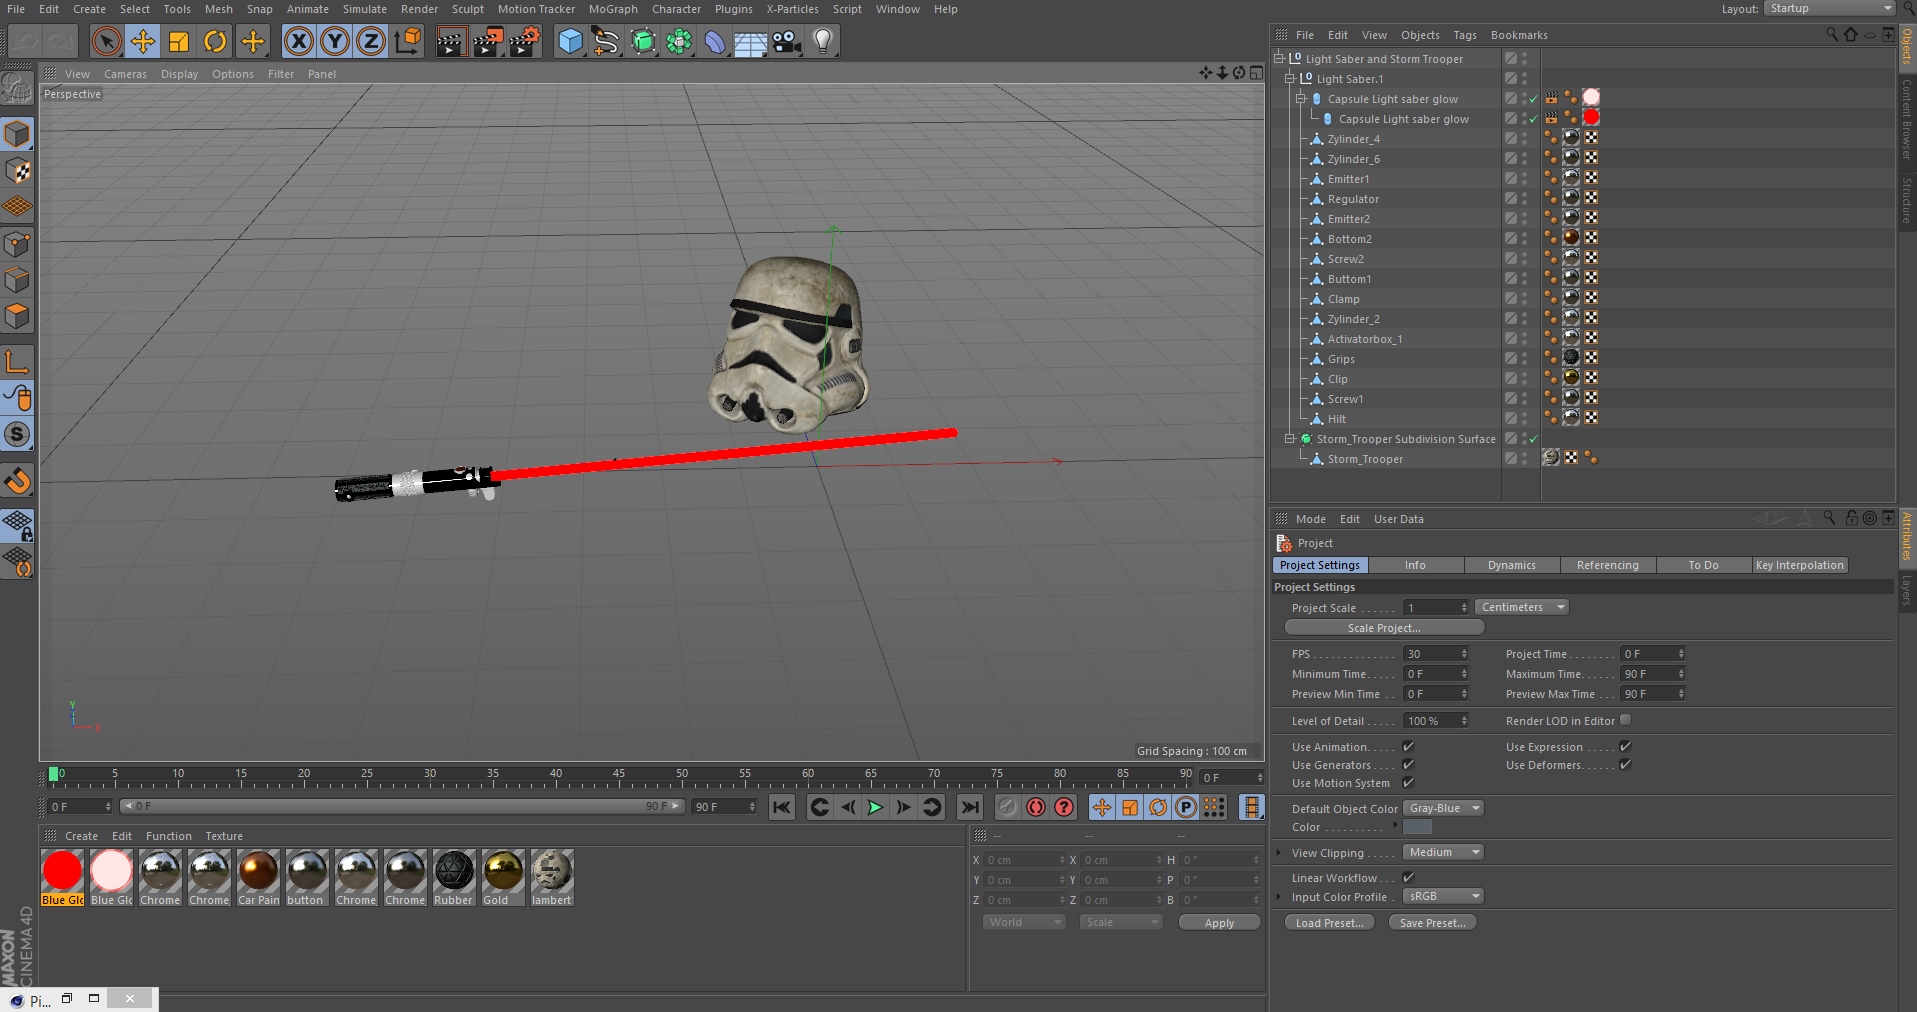
Task: Open the MoGraph menu
Action: 613,9
